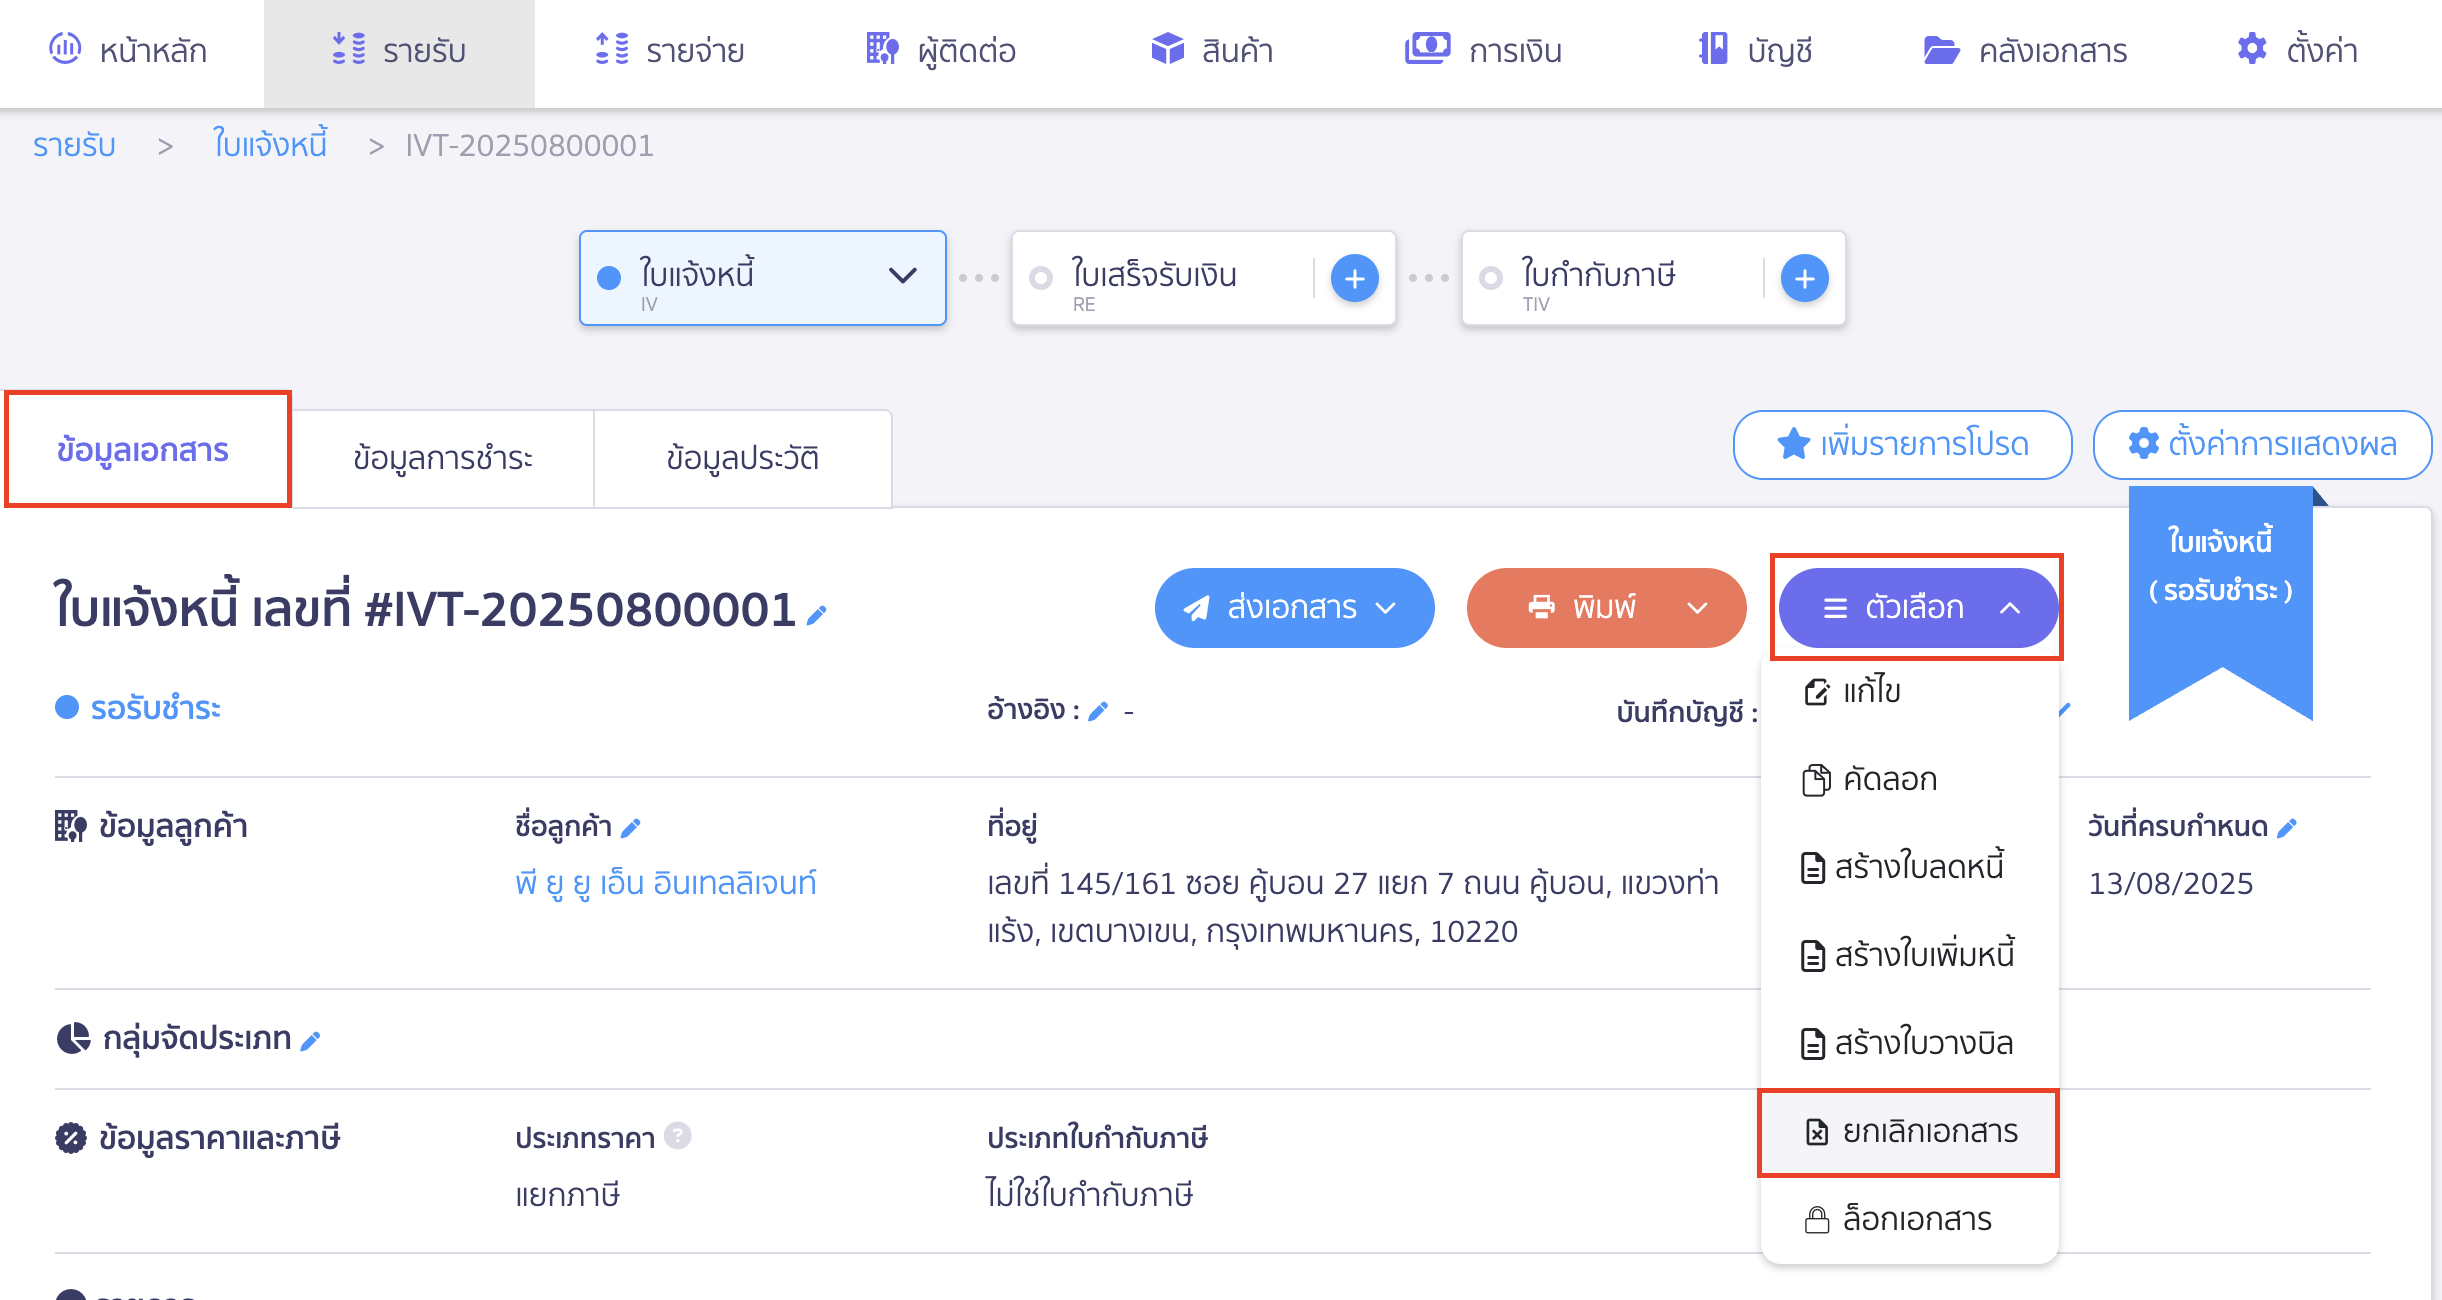
Task: Click the รายรับ breadcrumb link
Action: pos(74,146)
